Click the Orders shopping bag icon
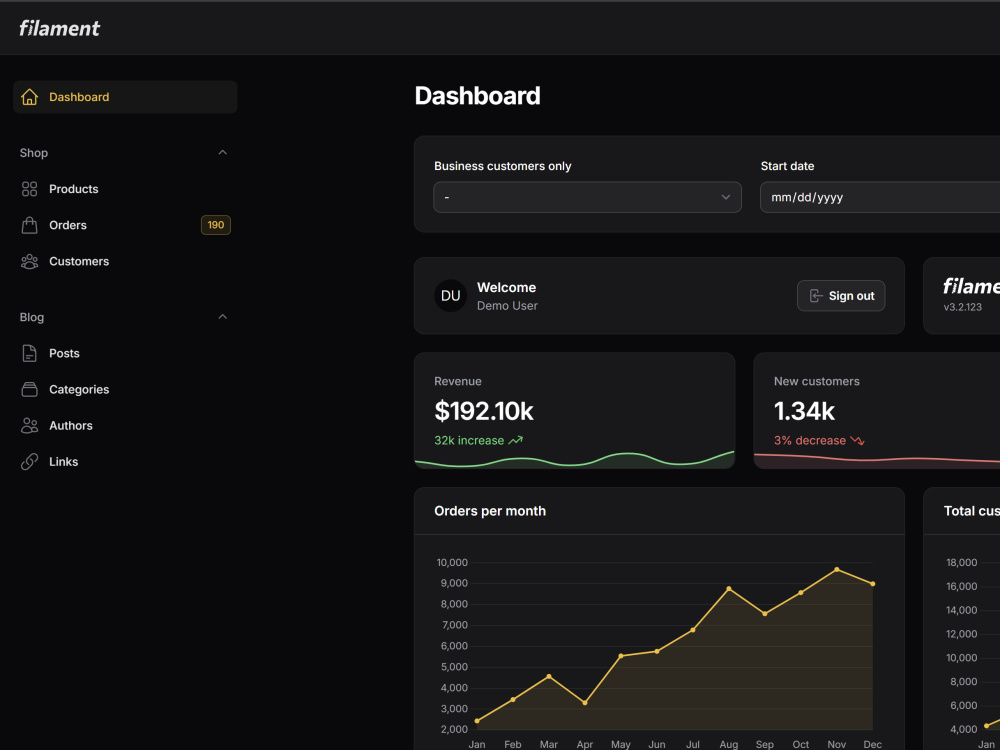Screen dimensions: 1000x750 pyautogui.click(x=29, y=225)
